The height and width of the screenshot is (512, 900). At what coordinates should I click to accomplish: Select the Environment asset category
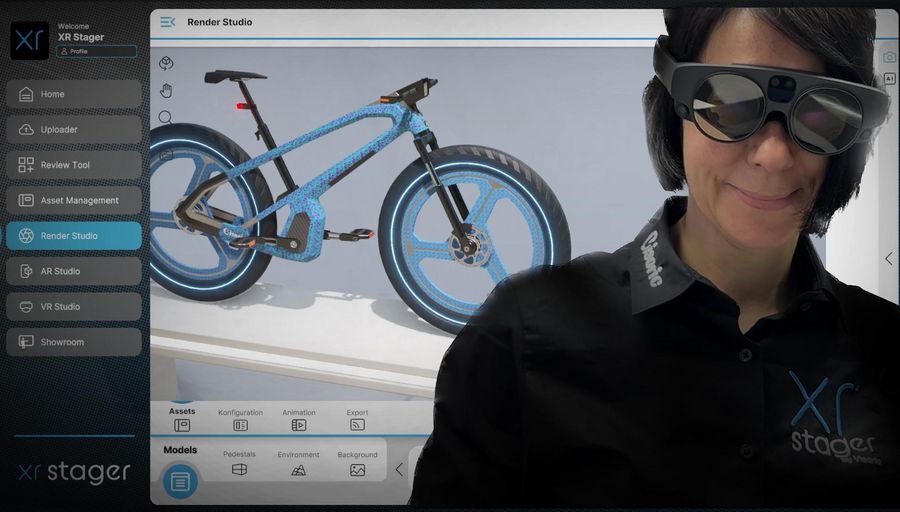point(298,463)
